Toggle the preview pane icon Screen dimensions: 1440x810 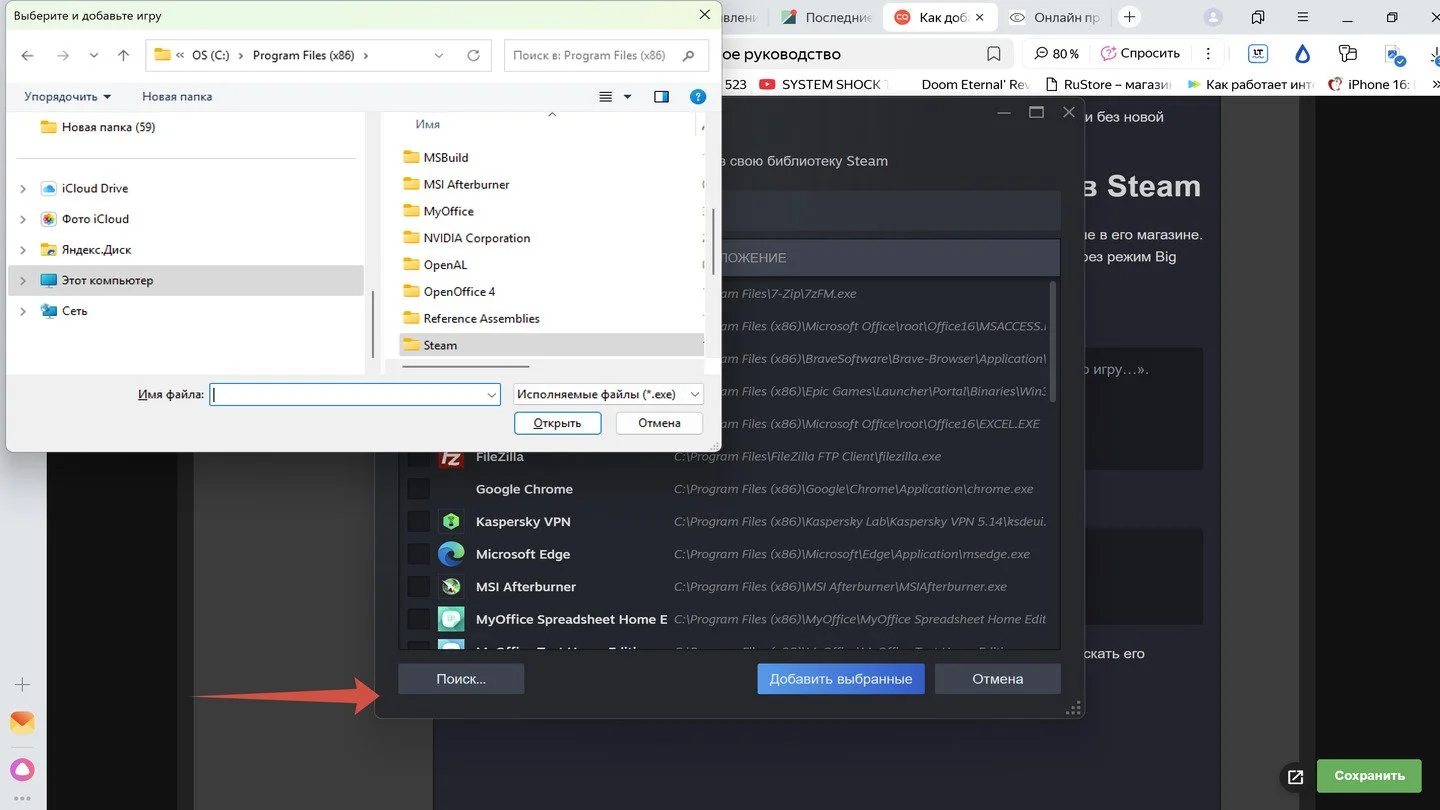661,97
